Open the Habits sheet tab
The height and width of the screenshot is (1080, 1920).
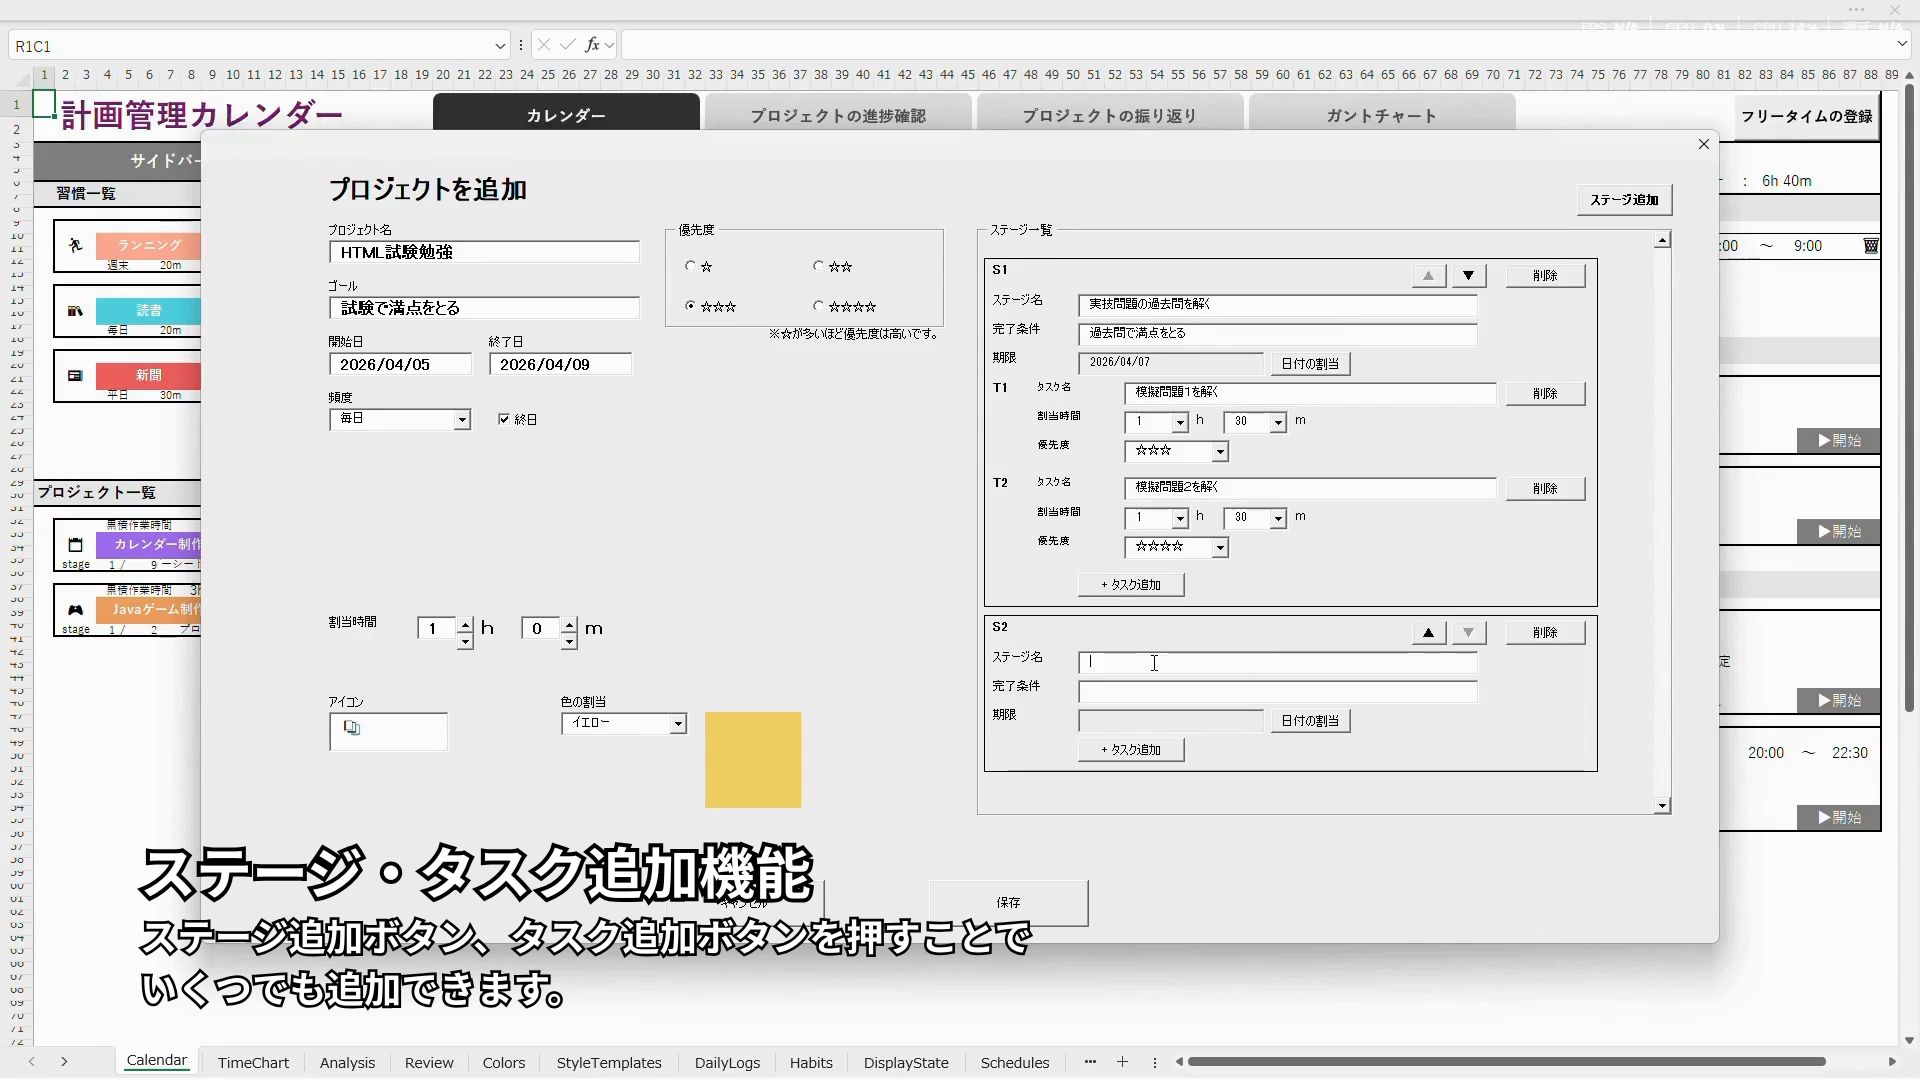tap(810, 1063)
